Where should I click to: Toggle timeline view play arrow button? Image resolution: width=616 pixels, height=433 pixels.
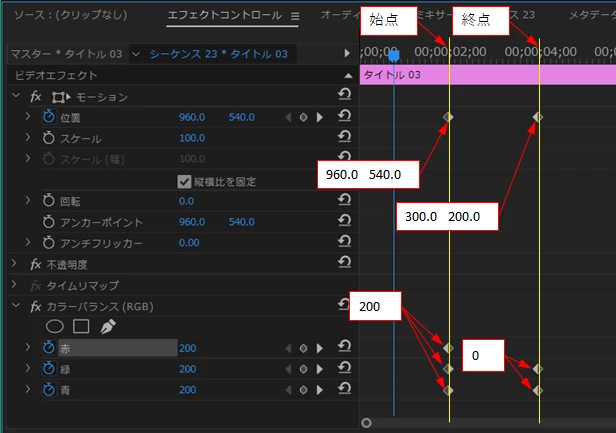coord(346,53)
